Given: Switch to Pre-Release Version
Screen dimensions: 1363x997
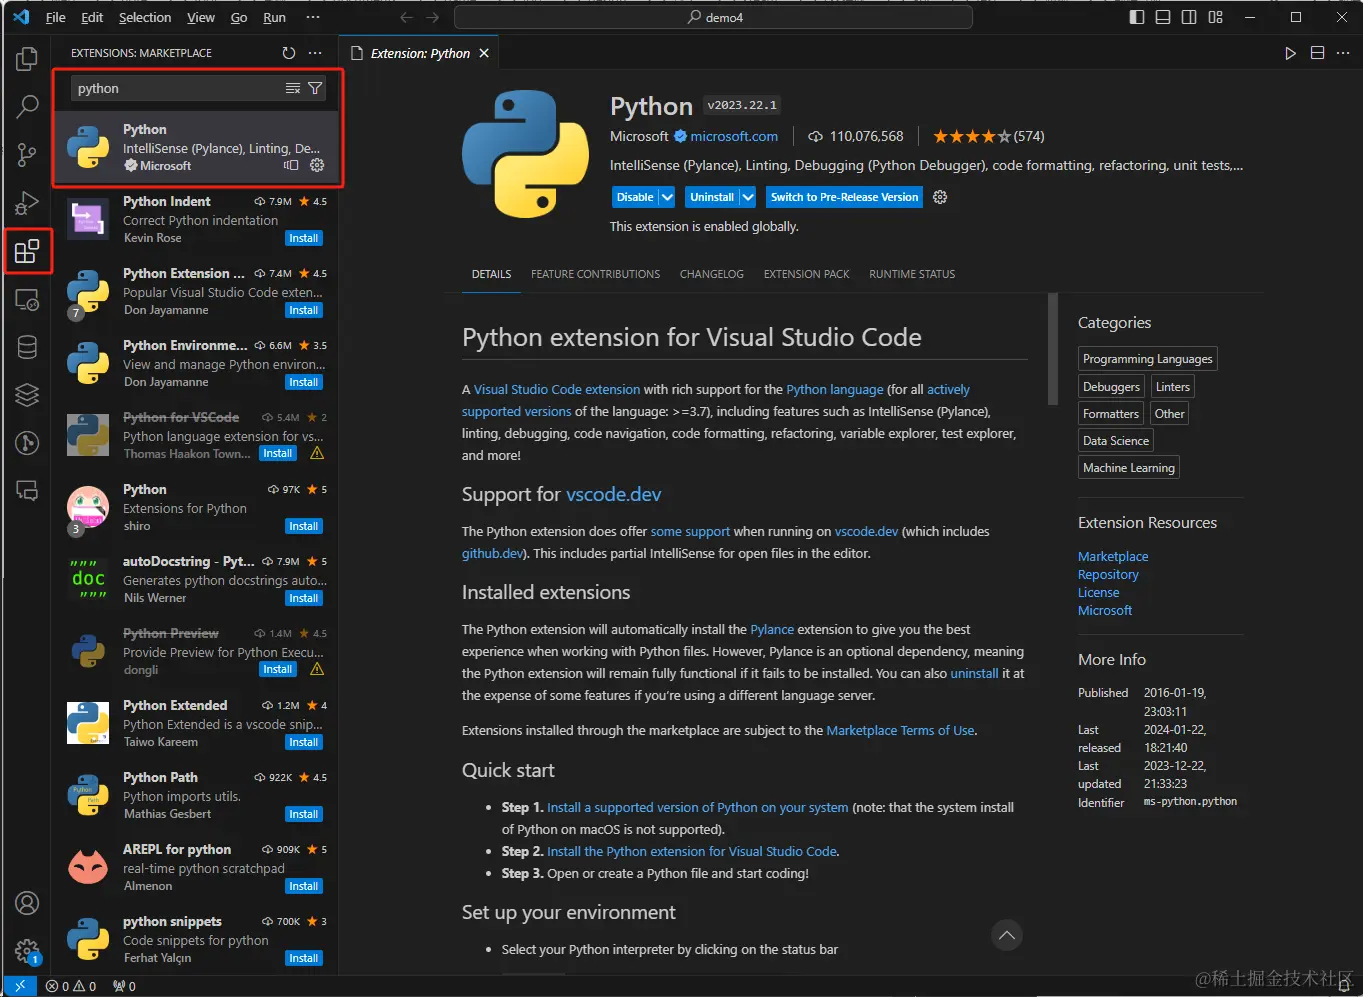Looking at the screenshot, I should coord(844,197).
